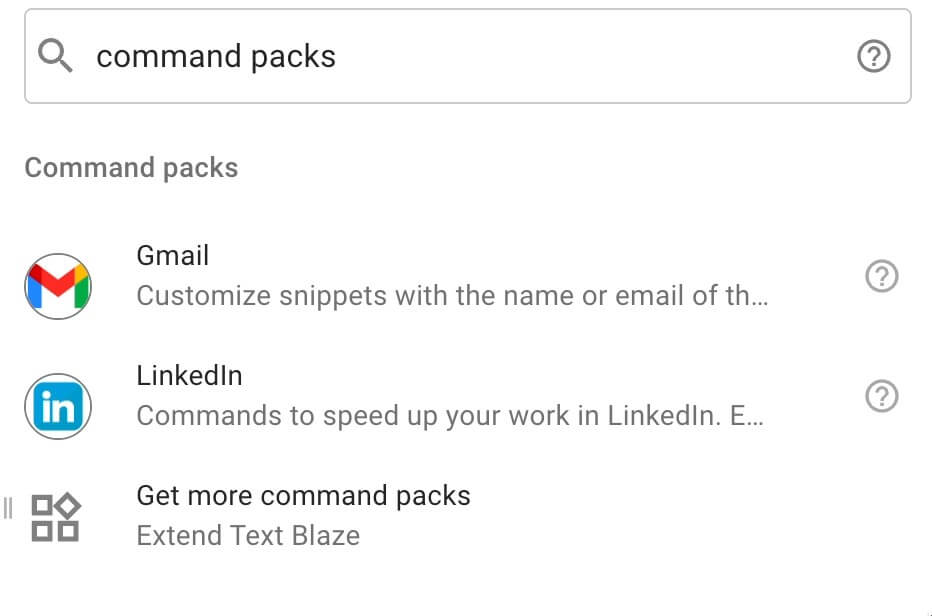This screenshot has height=616, width=932.
Task: Open help for the Gmail pack
Action: point(881,276)
